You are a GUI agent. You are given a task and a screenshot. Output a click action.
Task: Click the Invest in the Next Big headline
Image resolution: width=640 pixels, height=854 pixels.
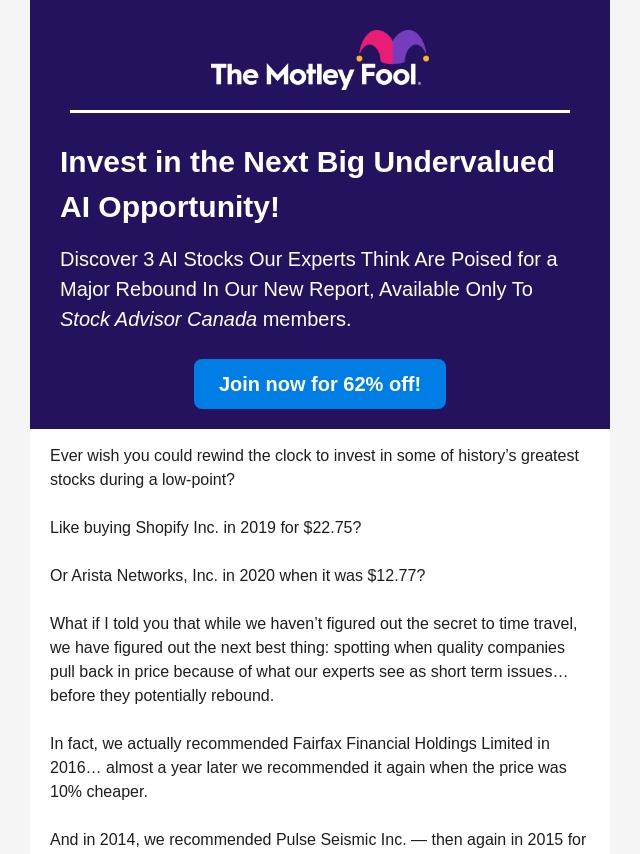click(307, 162)
